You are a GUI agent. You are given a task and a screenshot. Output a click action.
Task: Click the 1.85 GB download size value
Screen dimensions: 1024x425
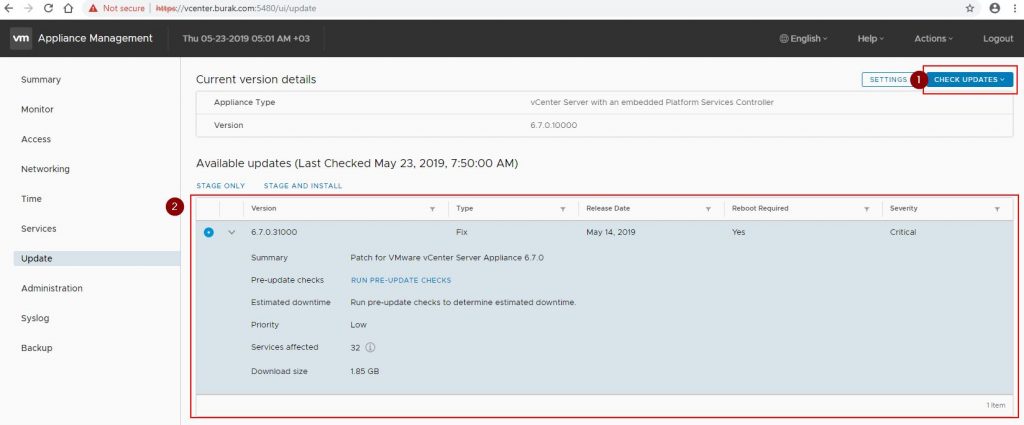(x=365, y=371)
